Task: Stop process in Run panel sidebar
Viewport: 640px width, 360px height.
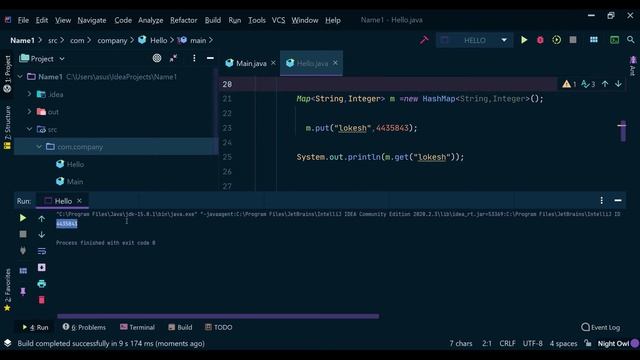Action: (x=23, y=234)
